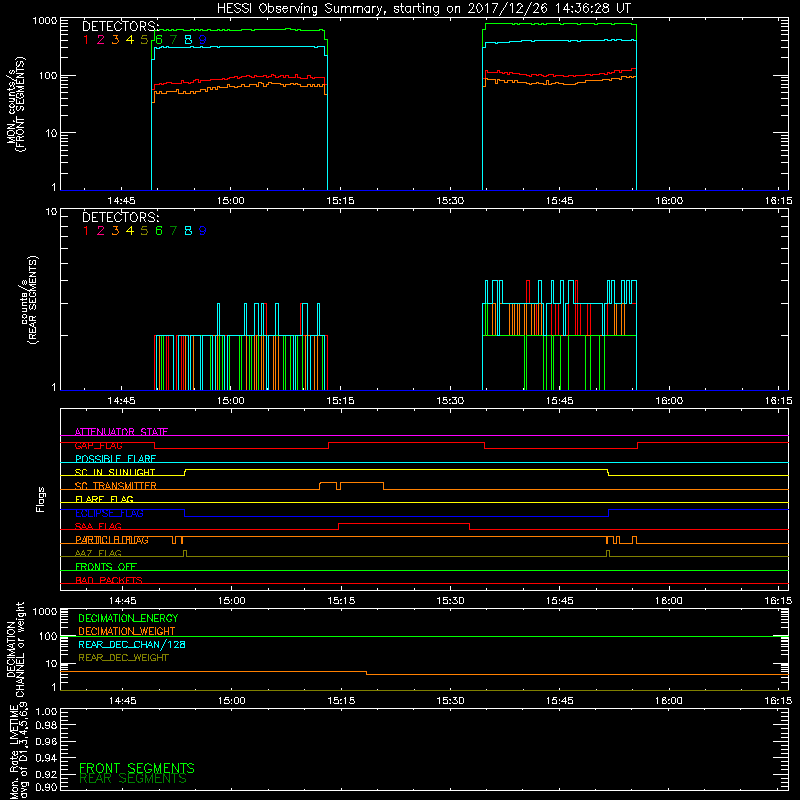The image size is (800, 800).
Task: Select the ATTENUATOR_STATE flag label
Action: pyautogui.click(x=121, y=432)
